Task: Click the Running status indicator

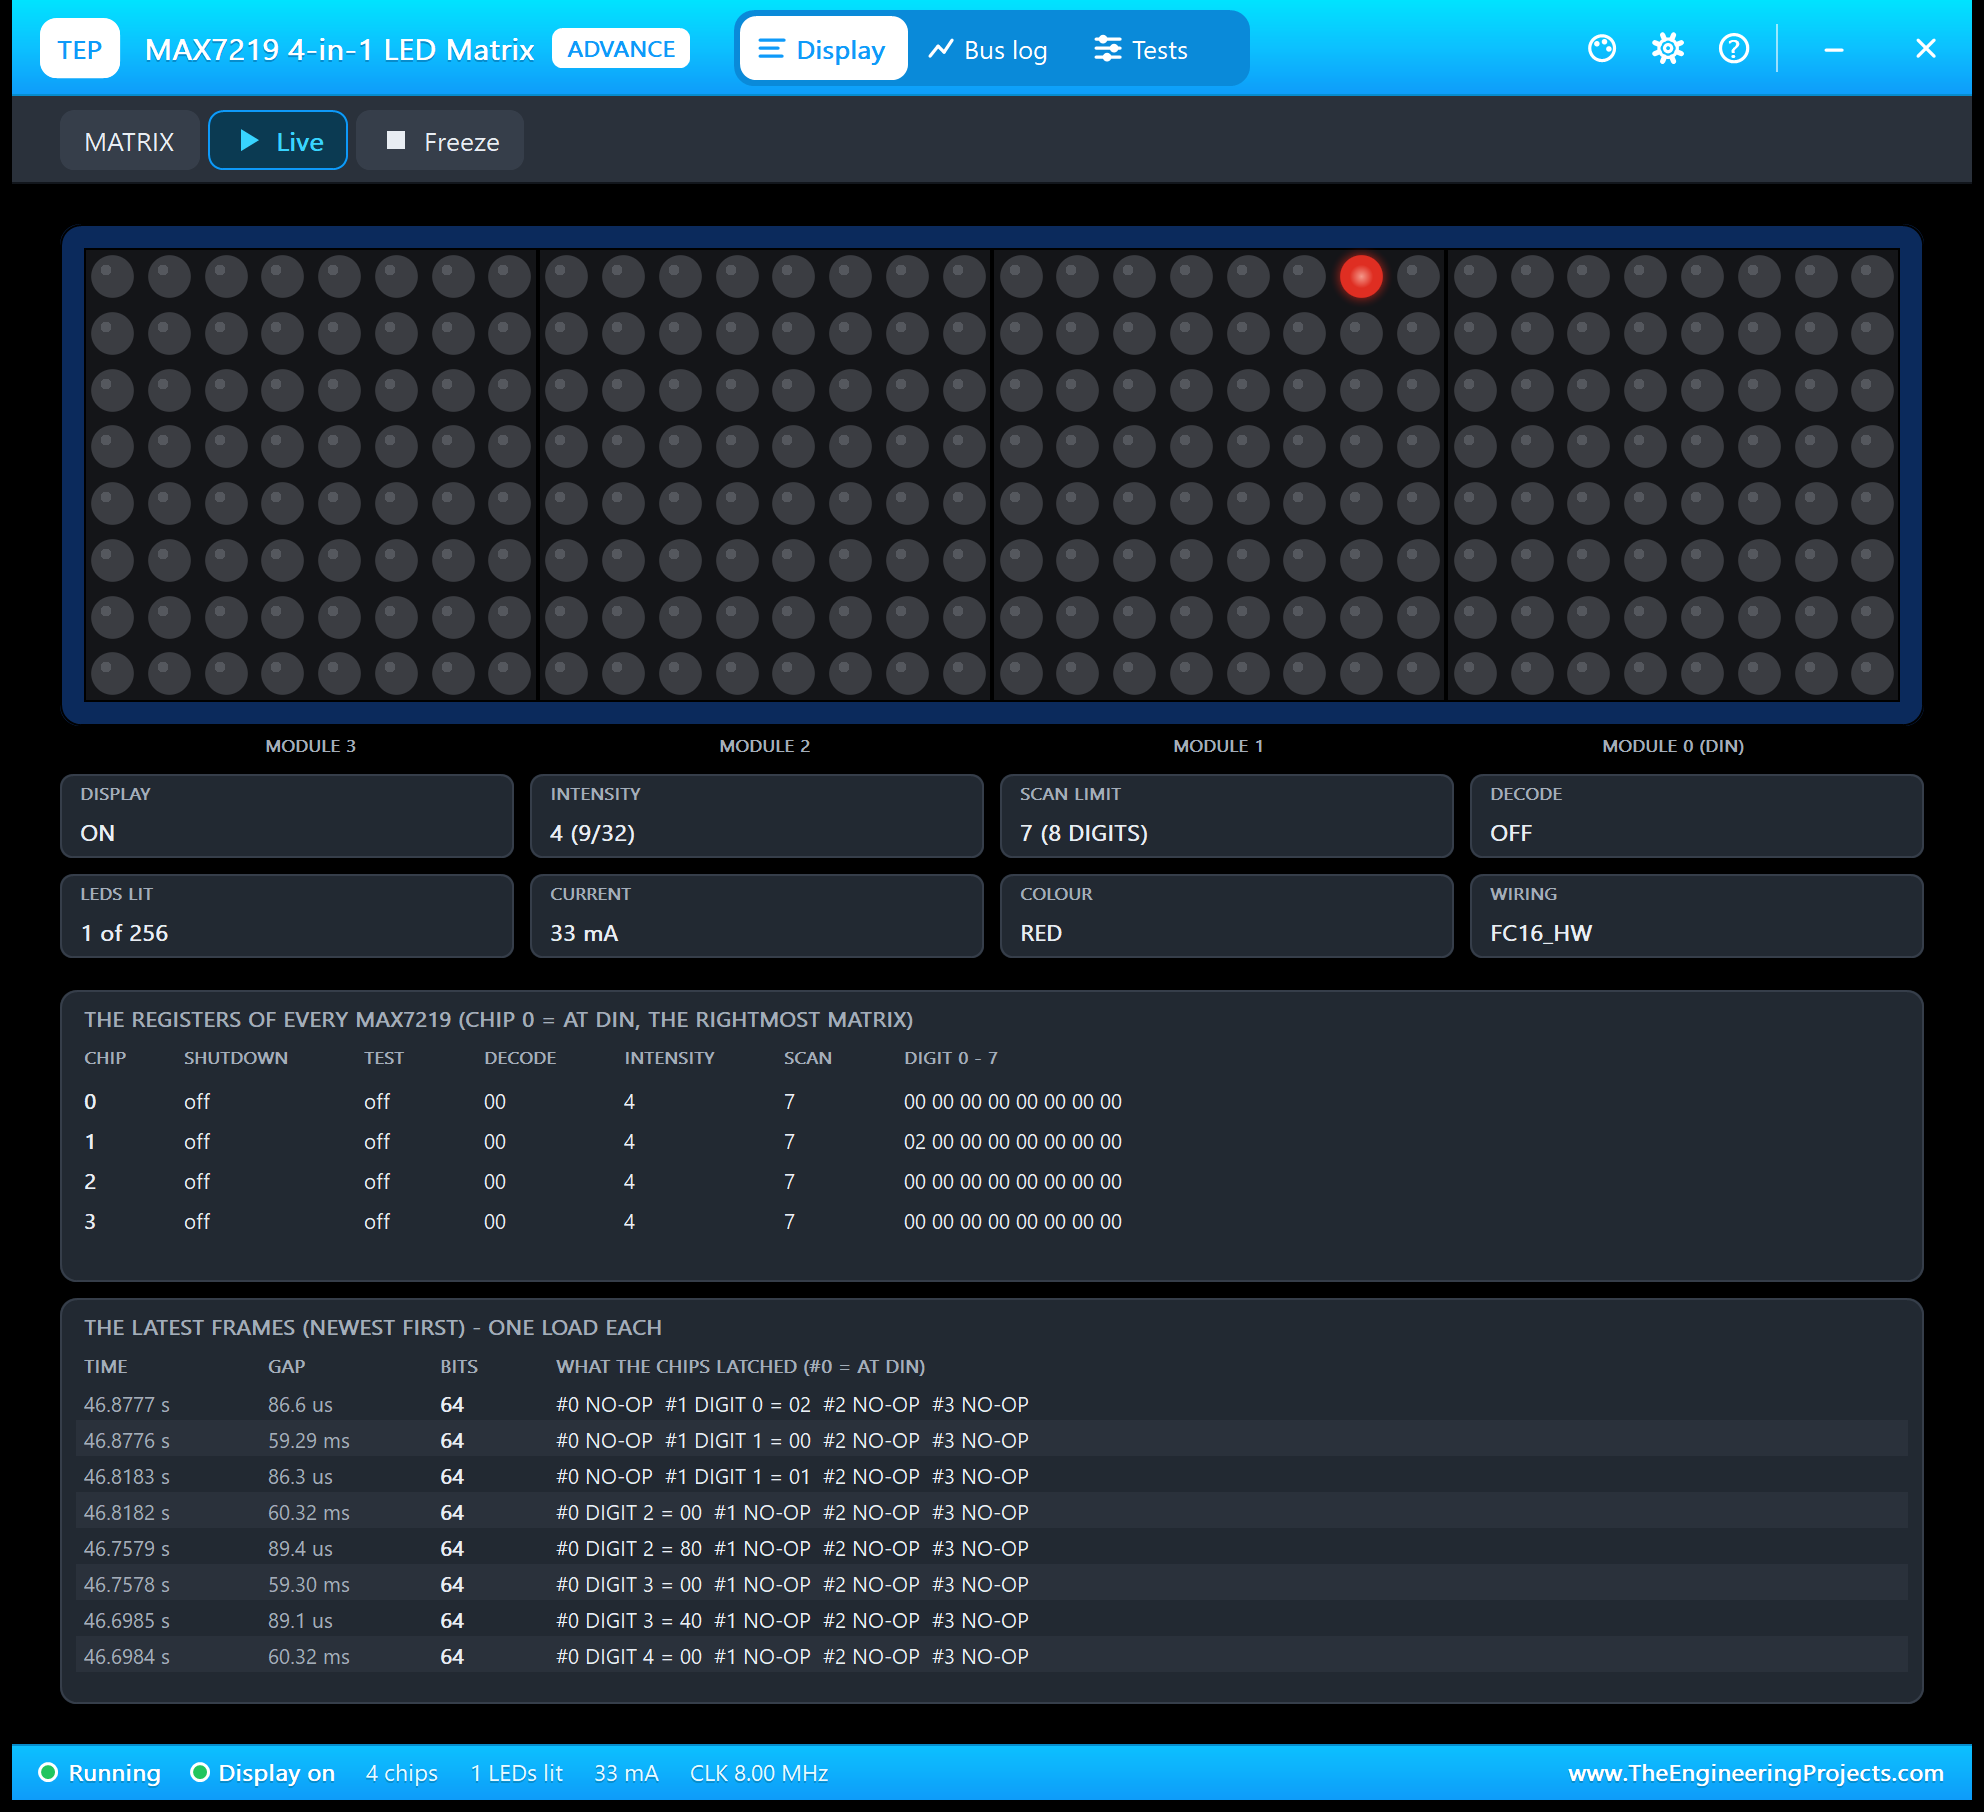Action: (99, 1773)
